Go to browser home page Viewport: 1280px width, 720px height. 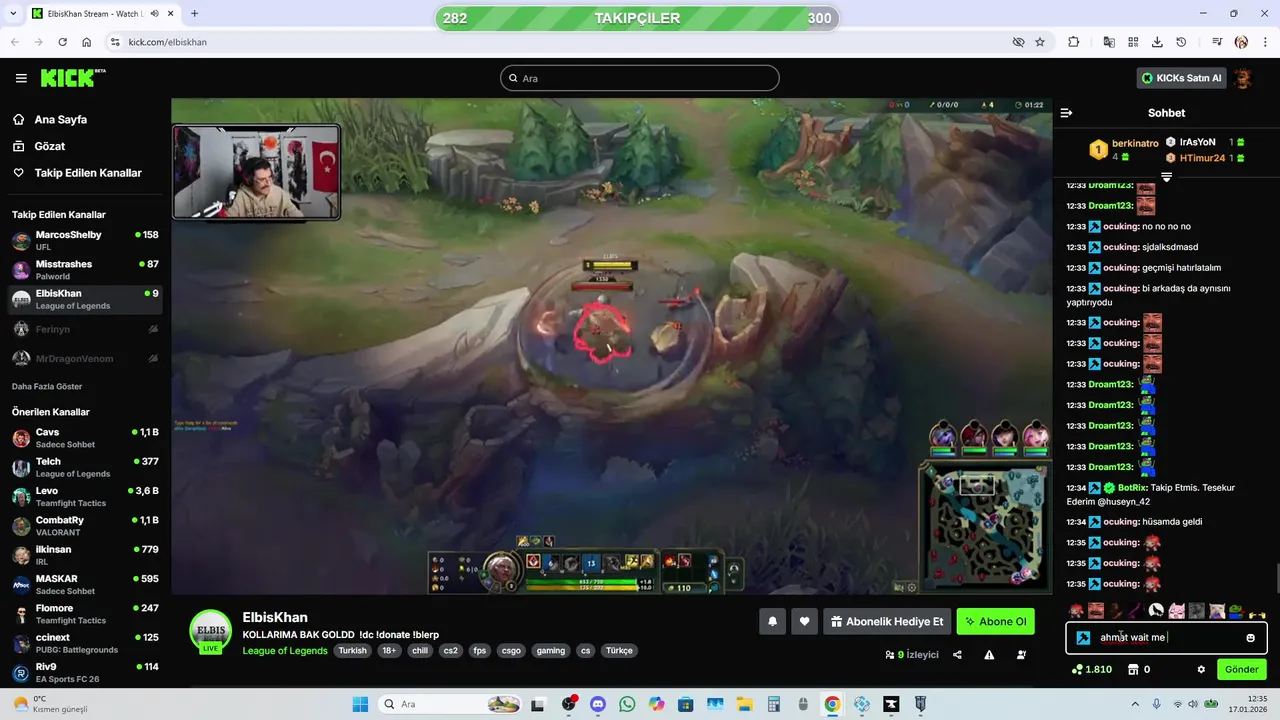point(87,42)
